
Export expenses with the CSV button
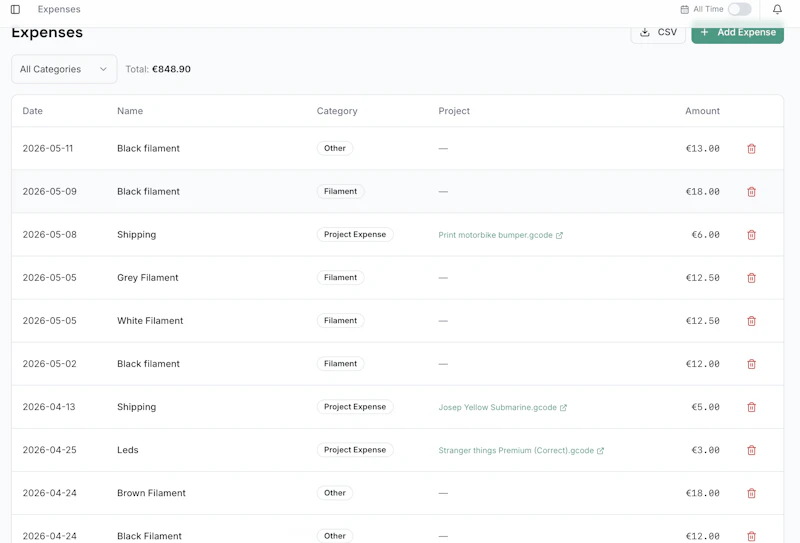click(658, 32)
